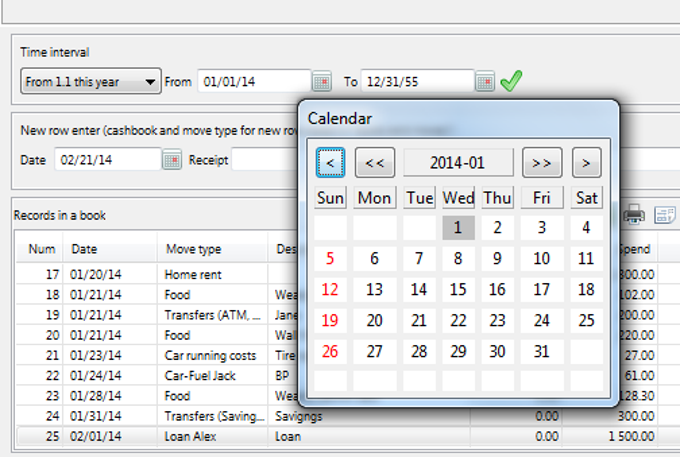Go to previous month with '<' button

[330, 163]
